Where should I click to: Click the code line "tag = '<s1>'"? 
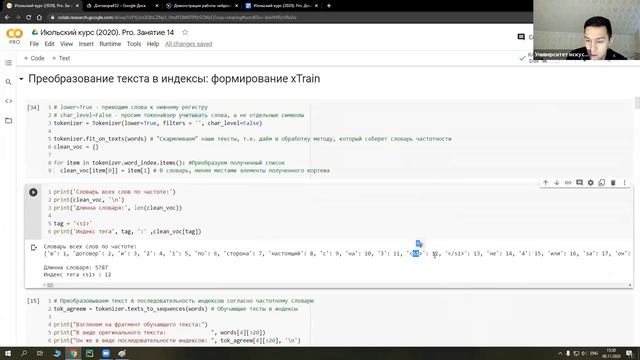[73, 224]
